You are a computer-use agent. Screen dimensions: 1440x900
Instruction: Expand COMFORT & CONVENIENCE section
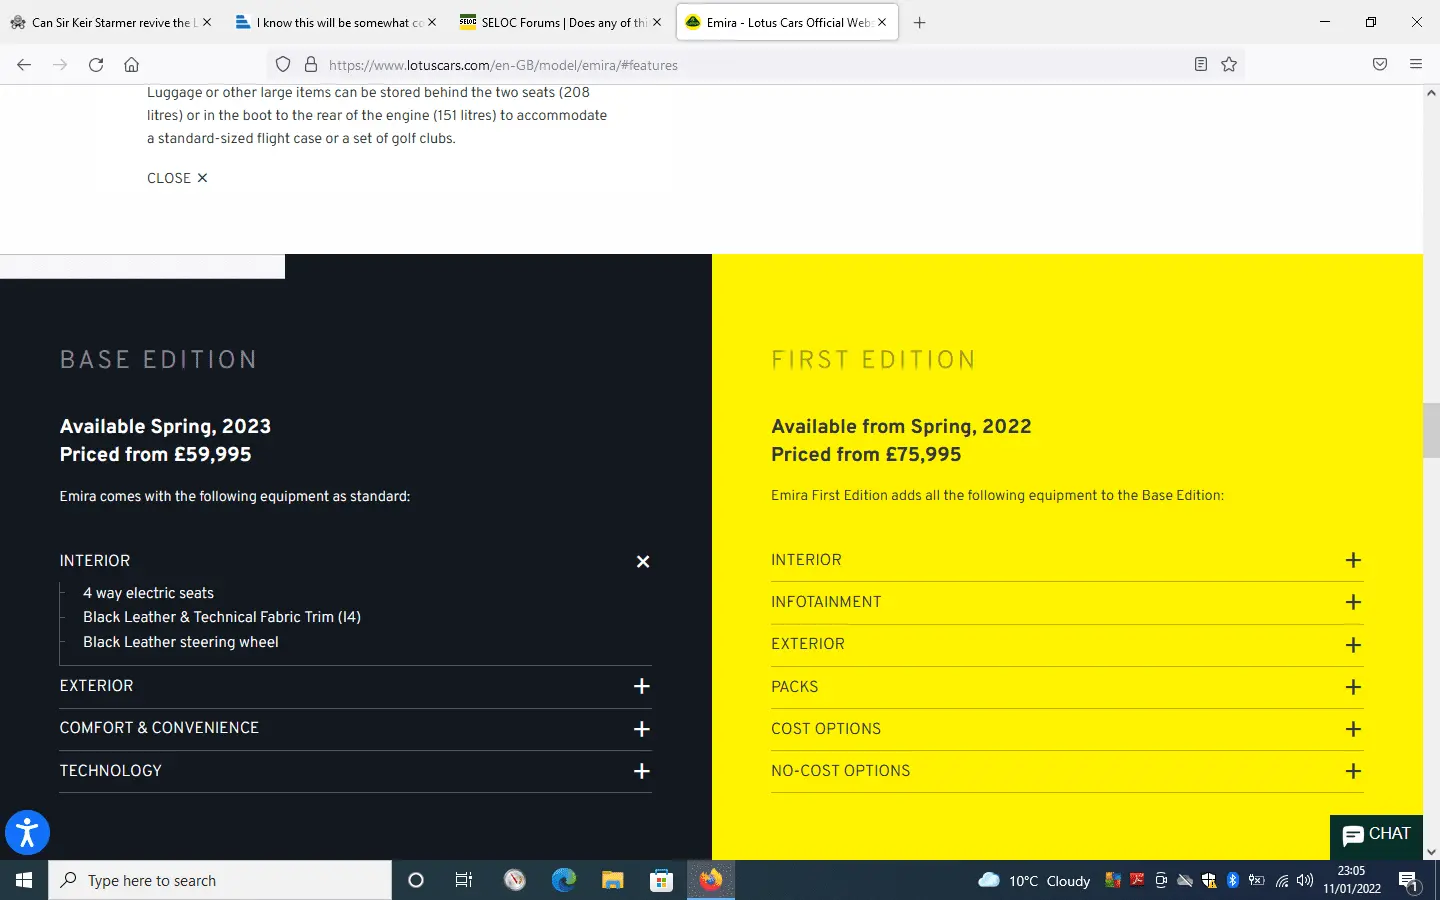point(642,729)
